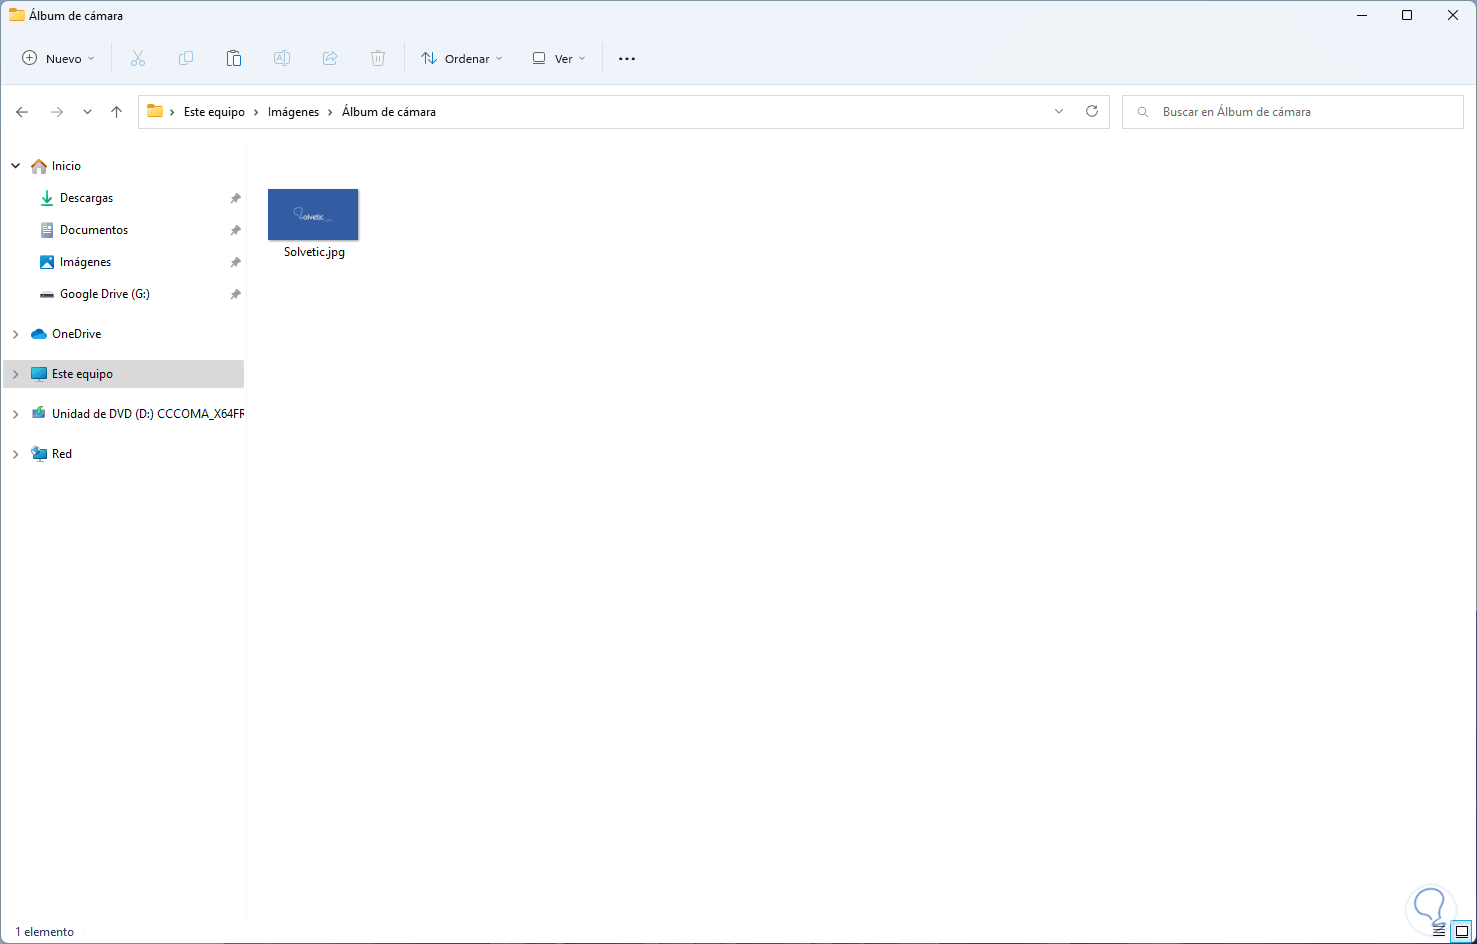Click the Paste clipboard icon
The image size is (1477, 944).
click(234, 59)
